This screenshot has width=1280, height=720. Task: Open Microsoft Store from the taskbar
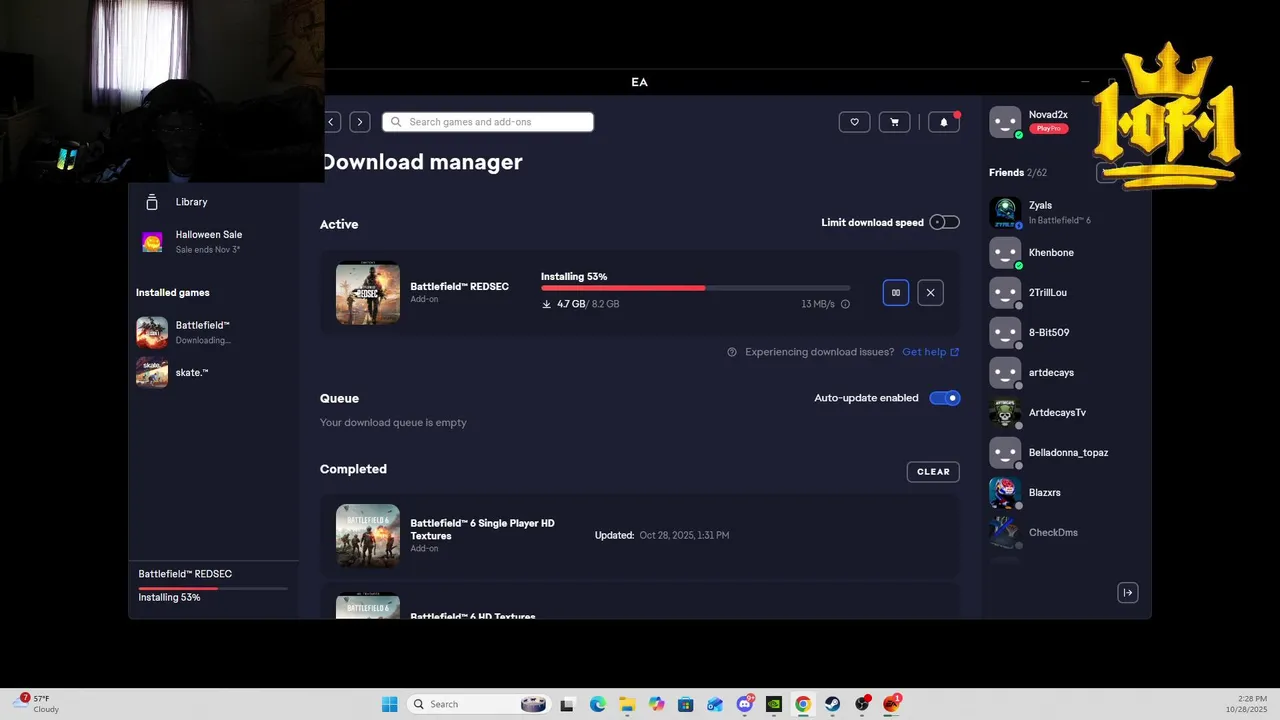coord(685,704)
